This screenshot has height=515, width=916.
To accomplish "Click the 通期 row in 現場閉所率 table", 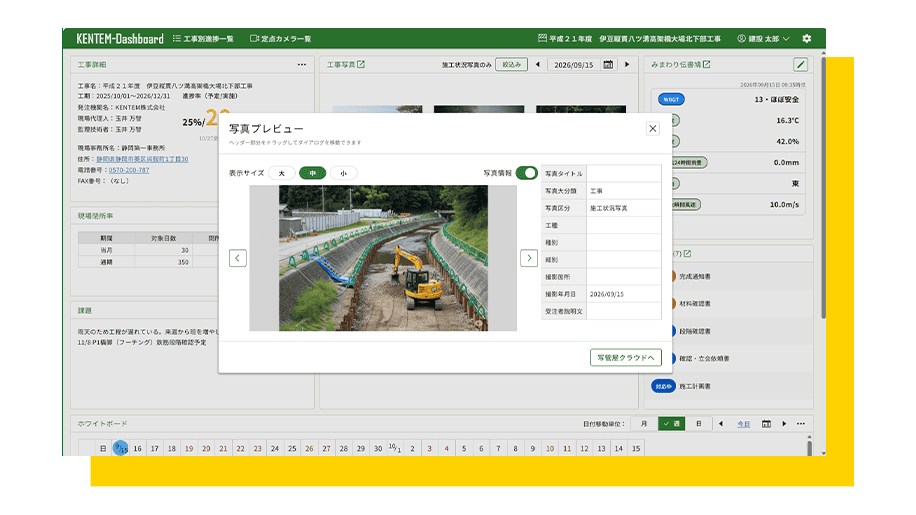I will [x=148, y=262].
